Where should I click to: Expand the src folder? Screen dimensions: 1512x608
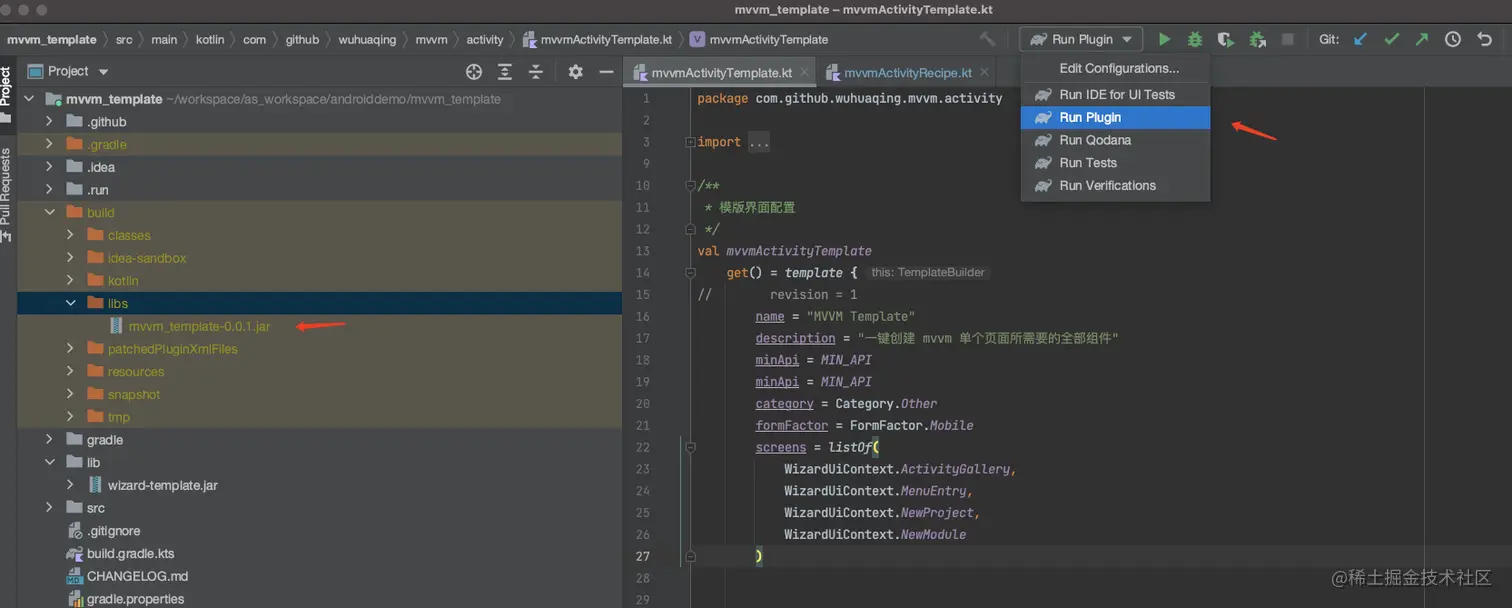[x=49, y=508]
